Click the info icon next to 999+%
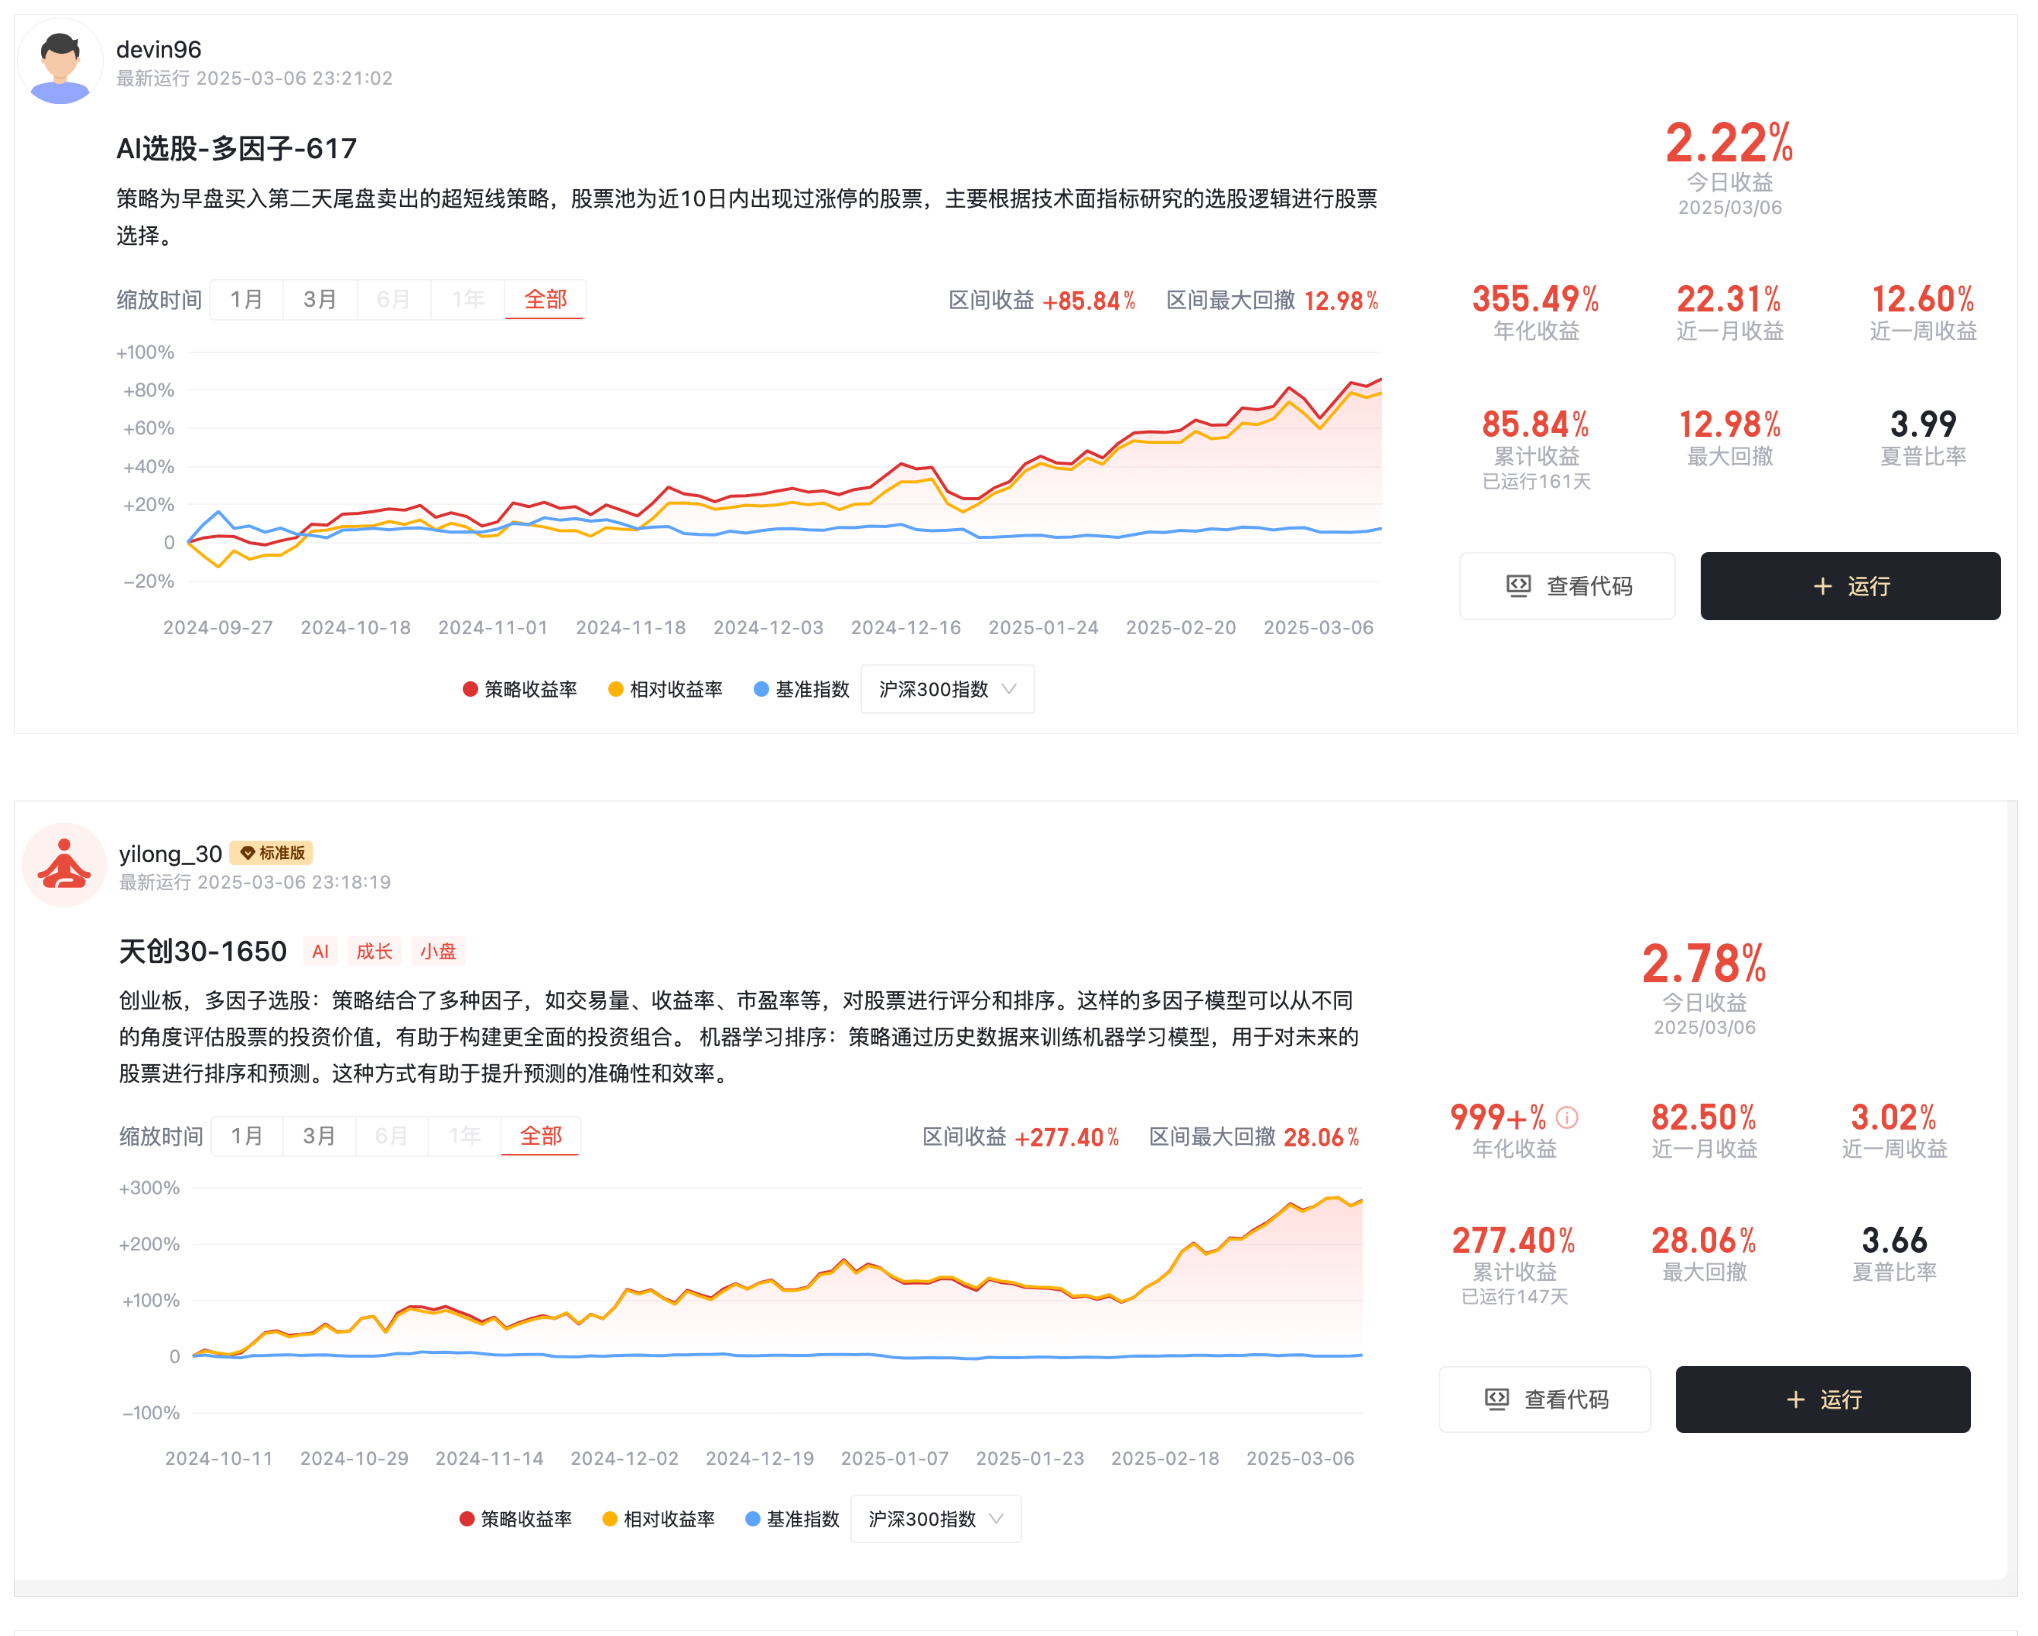The image size is (2038, 1636). [1568, 1117]
